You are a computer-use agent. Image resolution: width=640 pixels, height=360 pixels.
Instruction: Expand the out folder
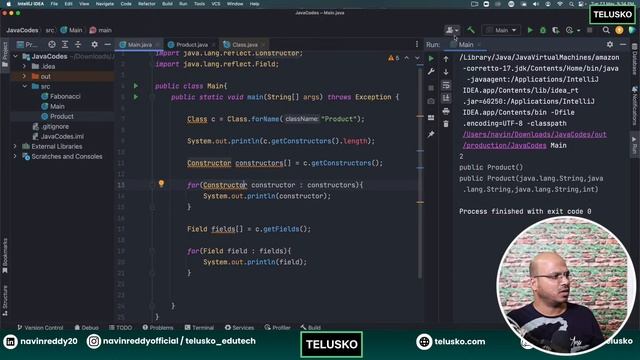point(24,76)
